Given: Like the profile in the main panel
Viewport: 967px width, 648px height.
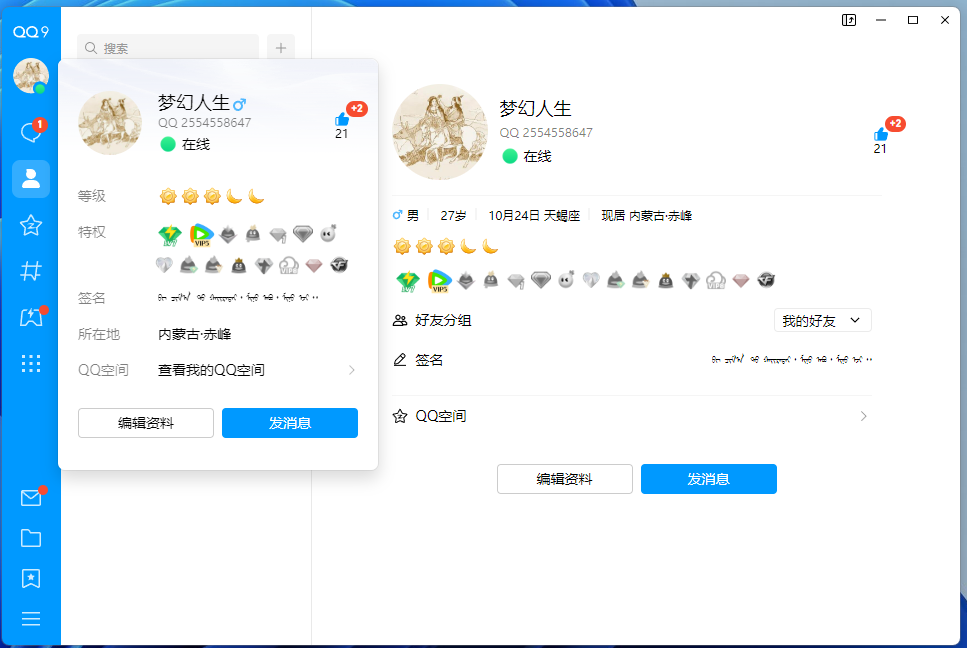Looking at the screenshot, I should [881, 134].
